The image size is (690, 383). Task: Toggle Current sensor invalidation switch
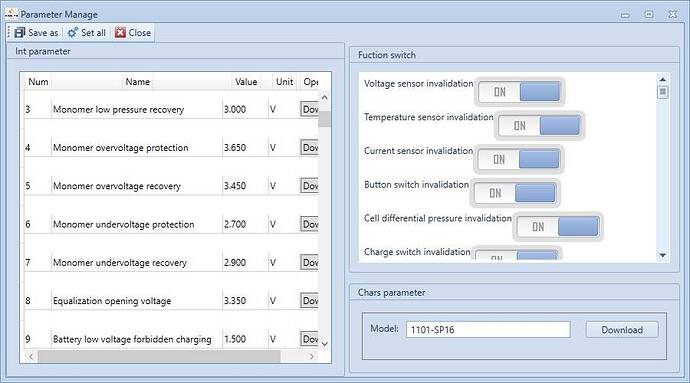click(x=519, y=159)
